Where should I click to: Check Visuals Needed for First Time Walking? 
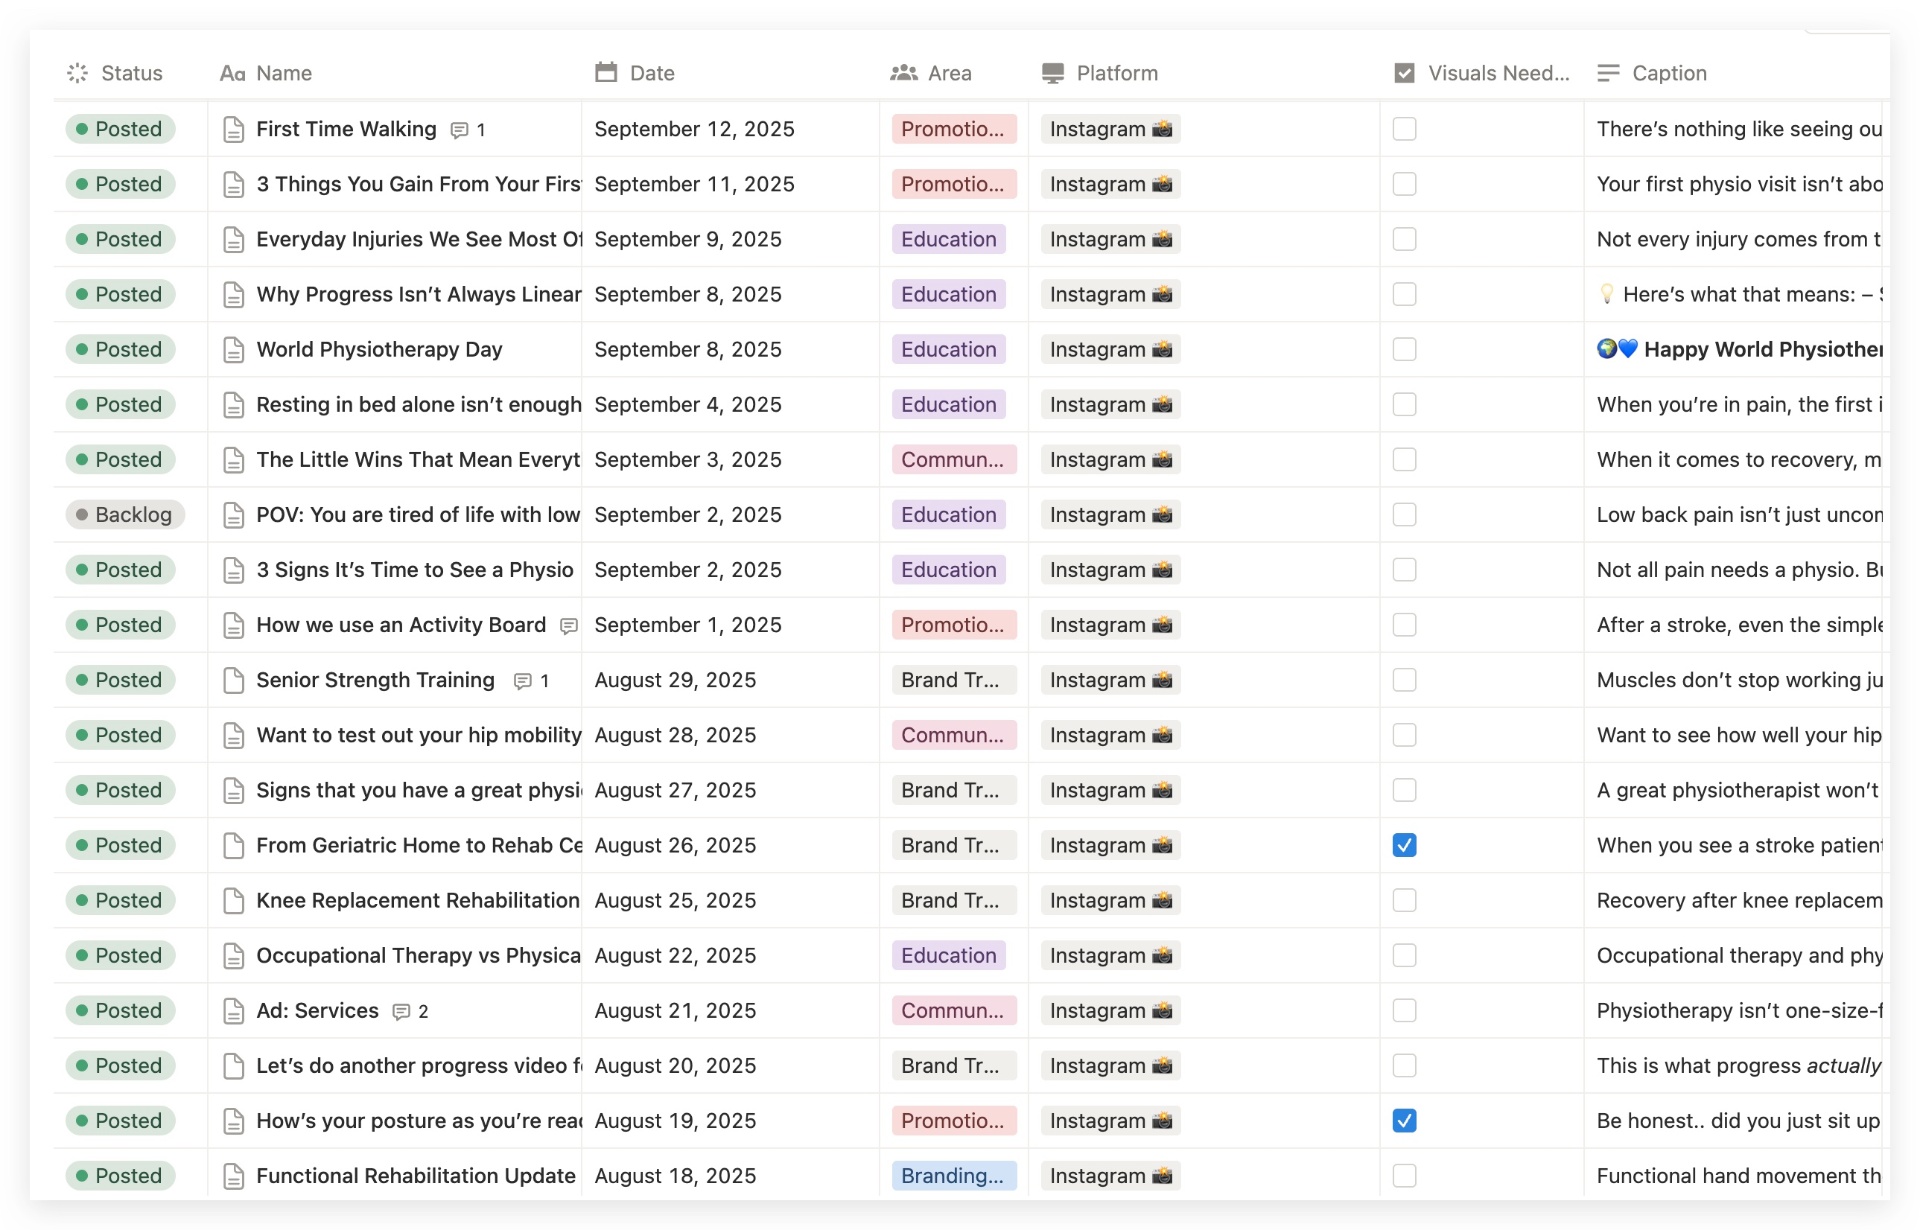[x=1404, y=129]
